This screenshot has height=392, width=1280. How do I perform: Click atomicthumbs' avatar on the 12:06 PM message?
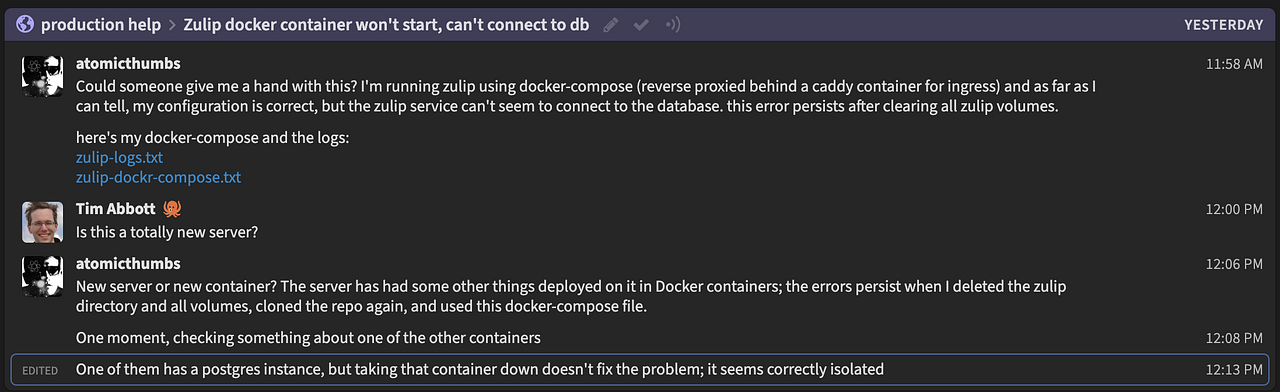(x=42, y=276)
